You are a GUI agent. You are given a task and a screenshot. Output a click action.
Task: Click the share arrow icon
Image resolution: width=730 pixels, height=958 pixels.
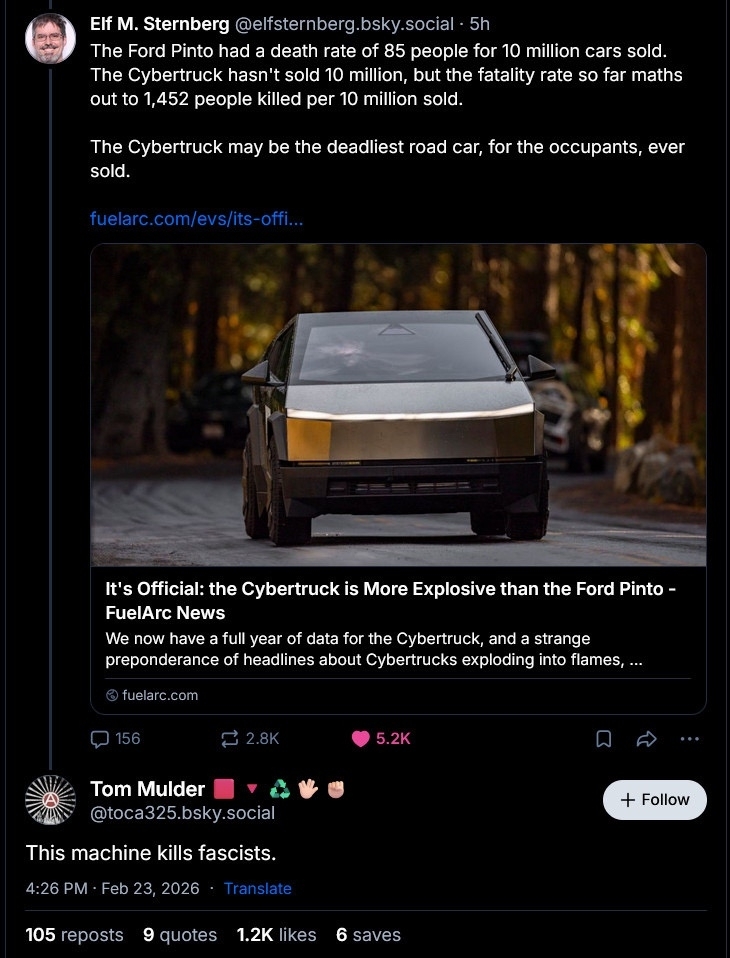click(x=645, y=739)
